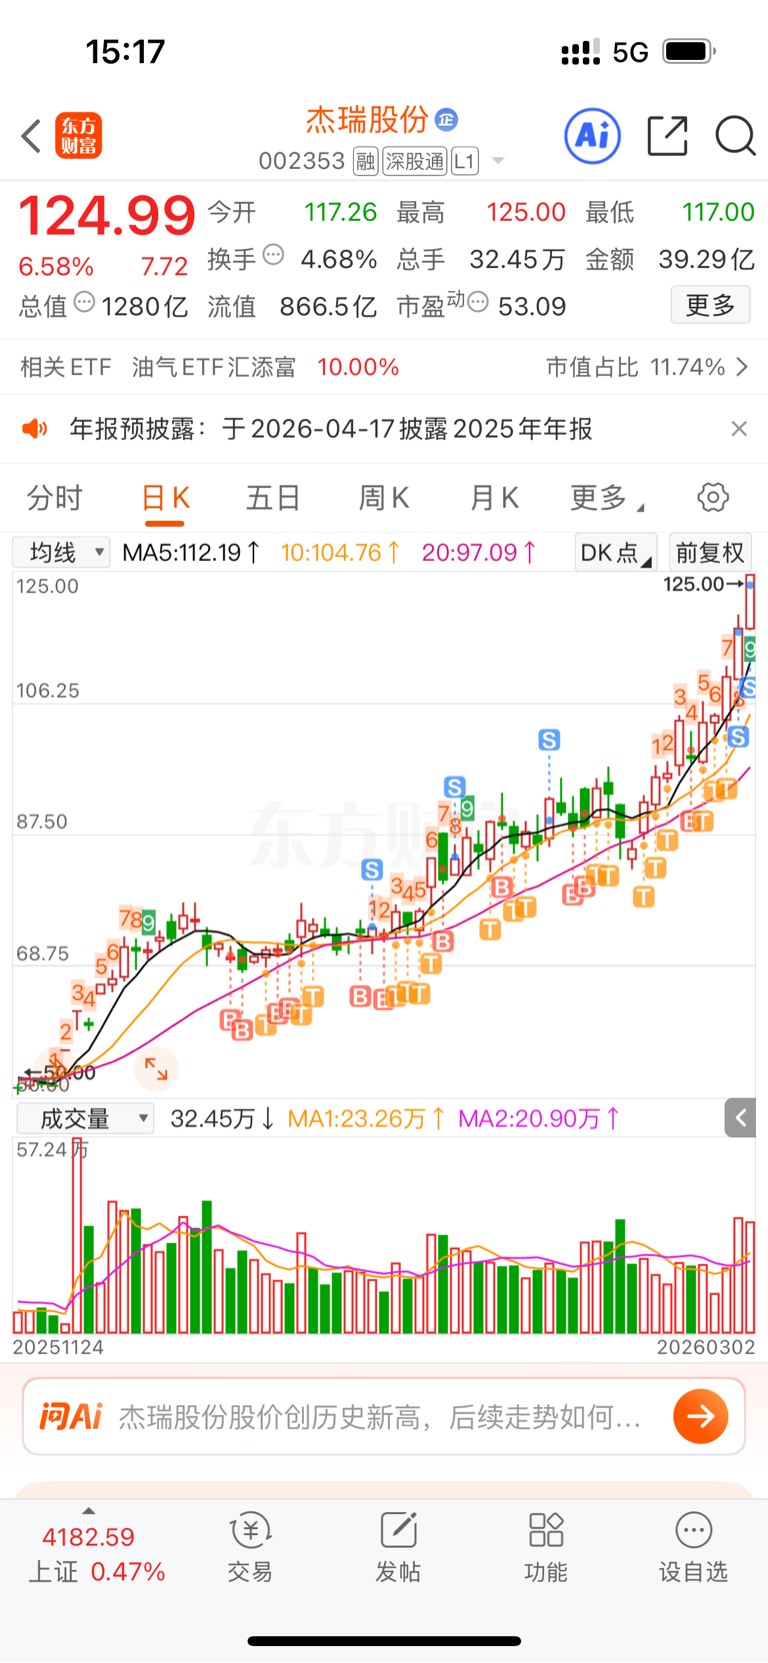
Task: Tap info icon next to 市盈动
Action: [478, 302]
